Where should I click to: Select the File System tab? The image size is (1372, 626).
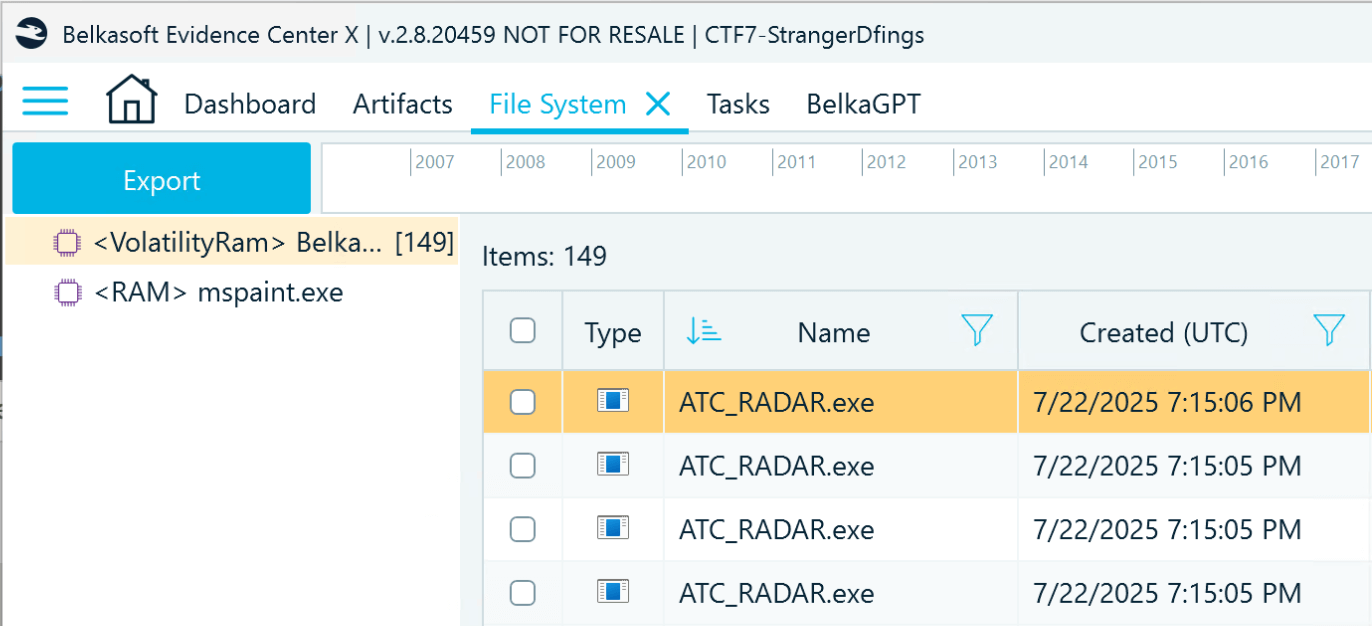point(558,104)
